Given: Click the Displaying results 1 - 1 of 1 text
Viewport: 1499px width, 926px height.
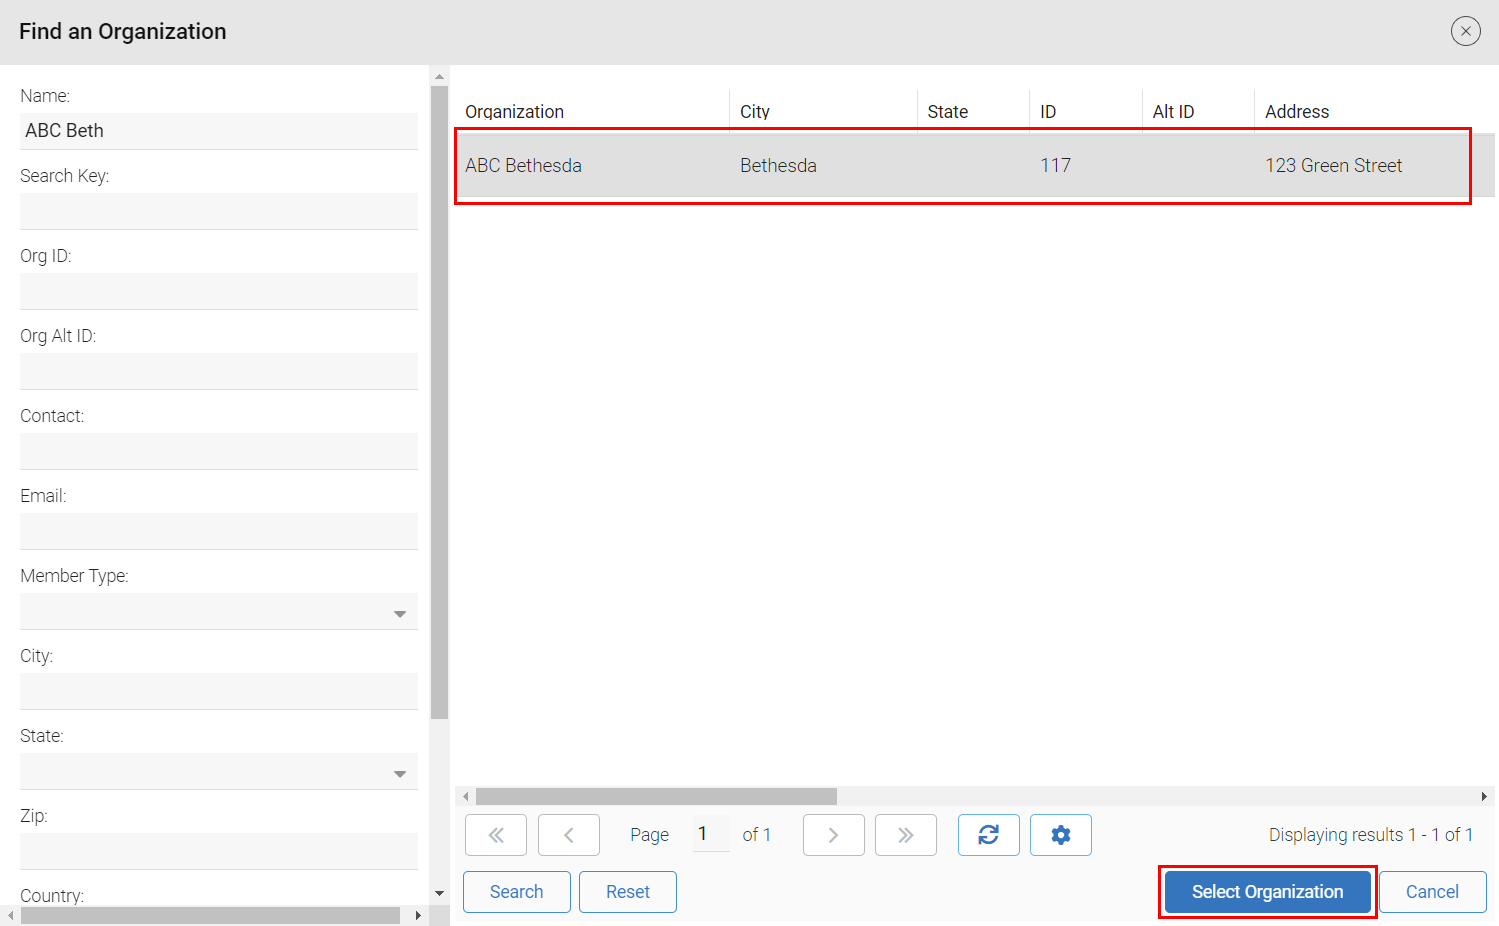Looking at the screenshot, I should [1370, 835].
